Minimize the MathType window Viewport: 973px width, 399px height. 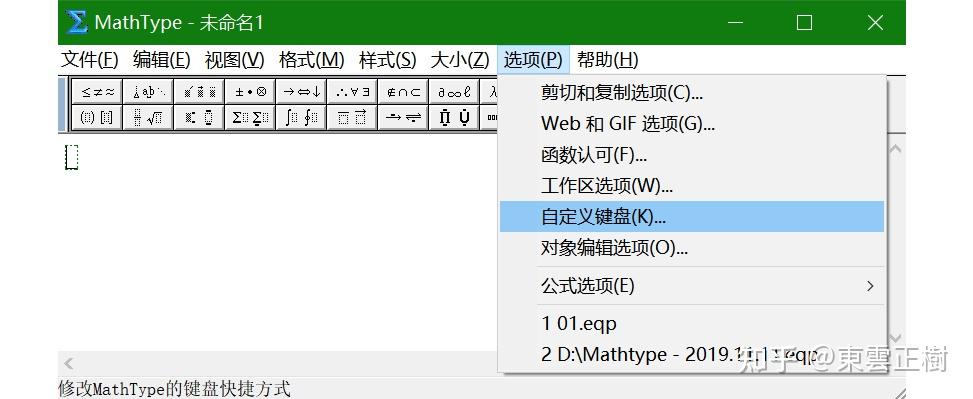pos(735,22)
